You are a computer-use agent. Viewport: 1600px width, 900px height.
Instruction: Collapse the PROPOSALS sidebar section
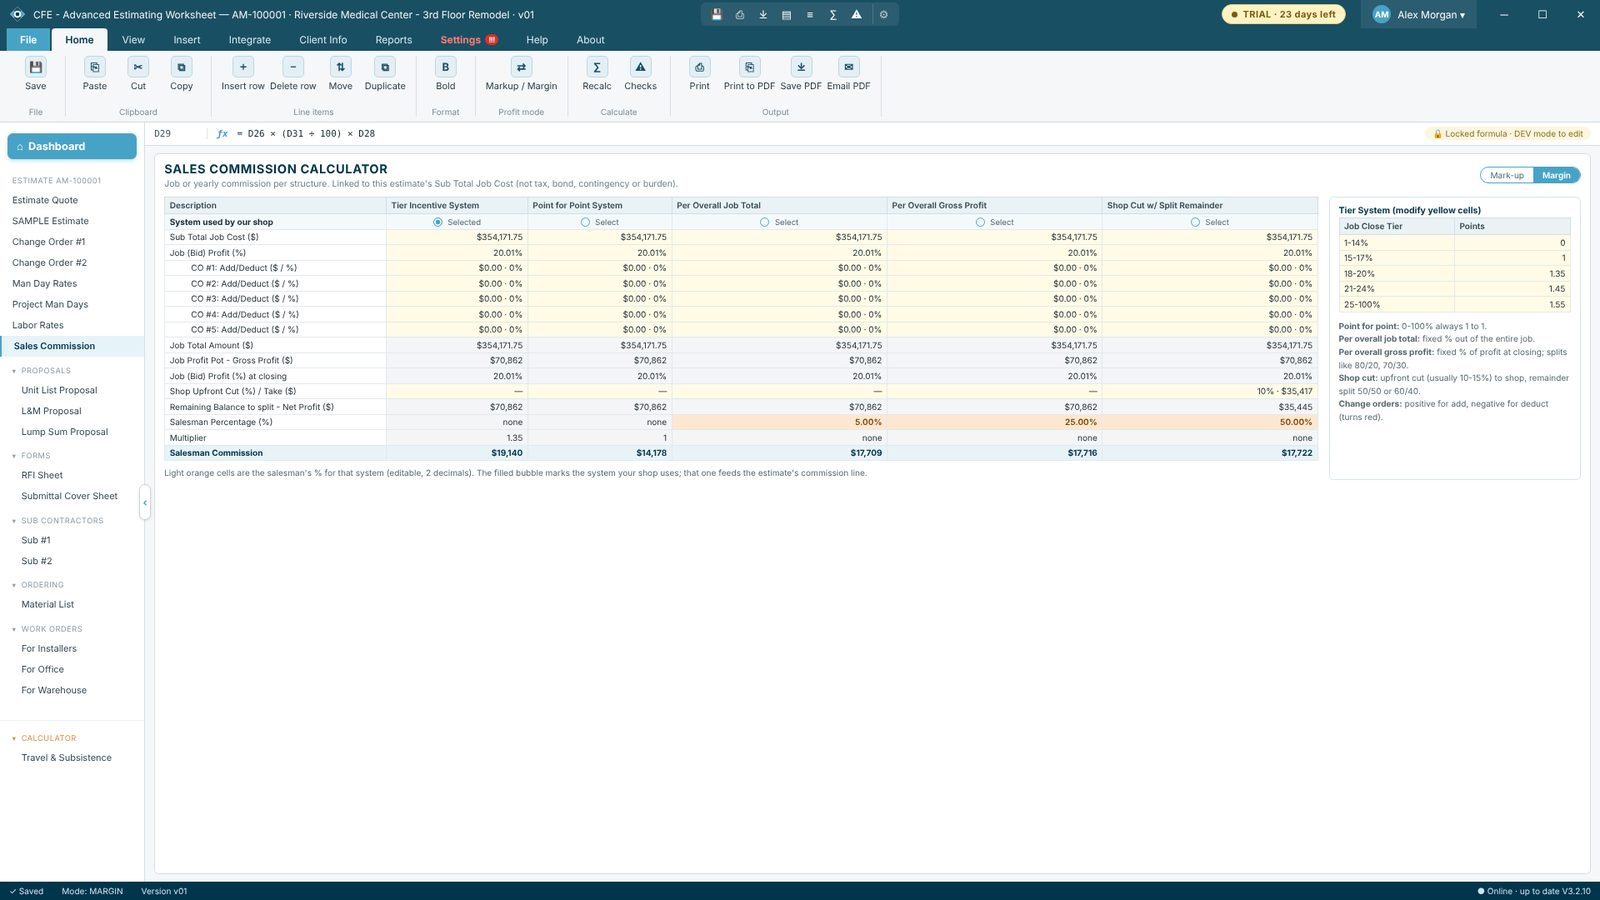tap(14, 371)
